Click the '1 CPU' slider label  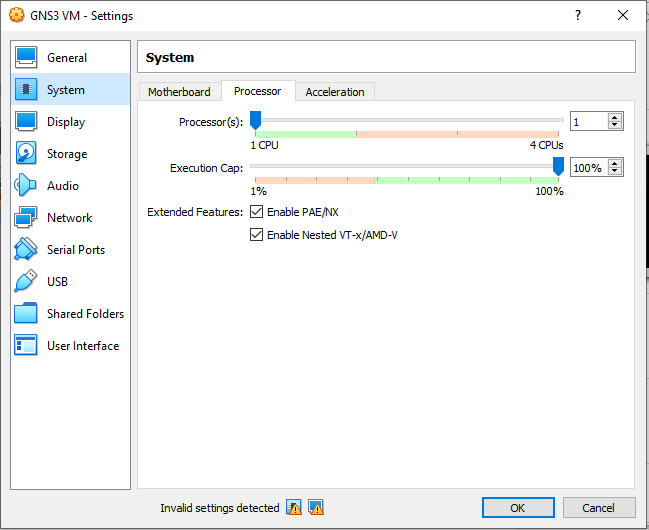point(264,145)
